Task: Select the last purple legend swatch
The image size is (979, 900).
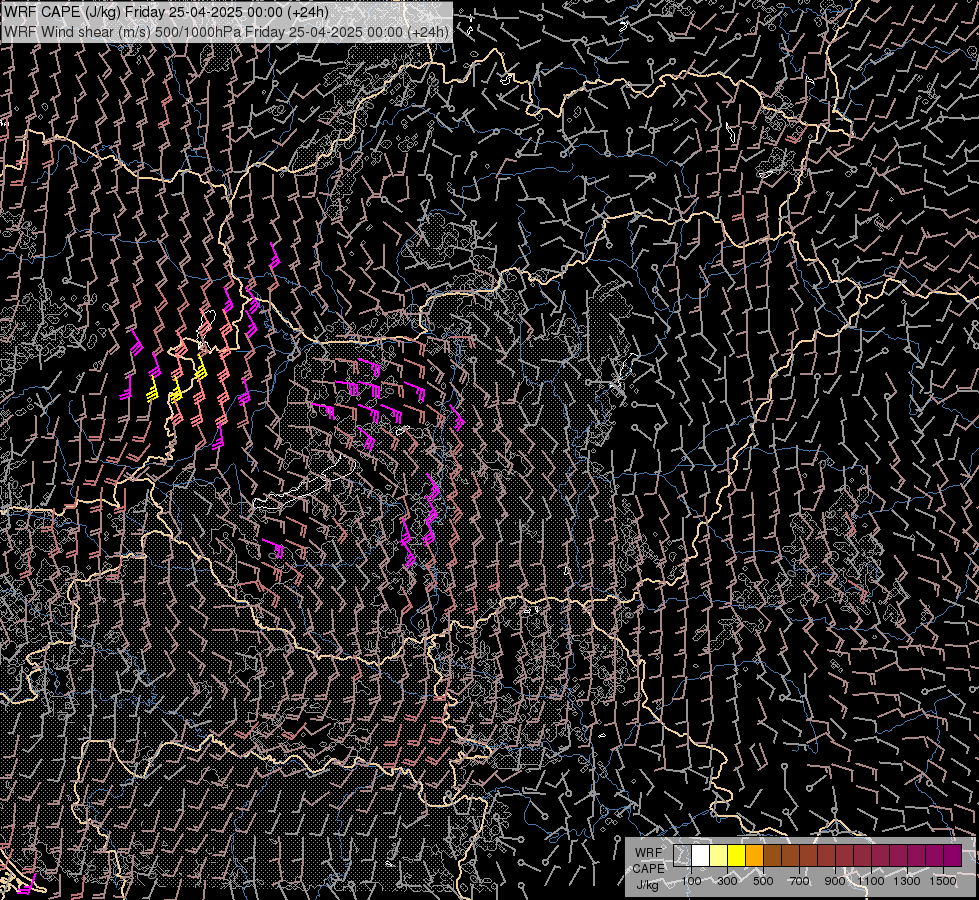Action: click(x=953, y=855)
